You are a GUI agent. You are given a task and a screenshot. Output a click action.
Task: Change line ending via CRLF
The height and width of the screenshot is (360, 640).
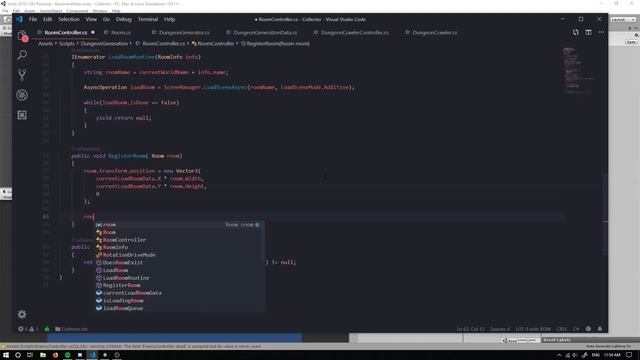click(x=562, y=329)
